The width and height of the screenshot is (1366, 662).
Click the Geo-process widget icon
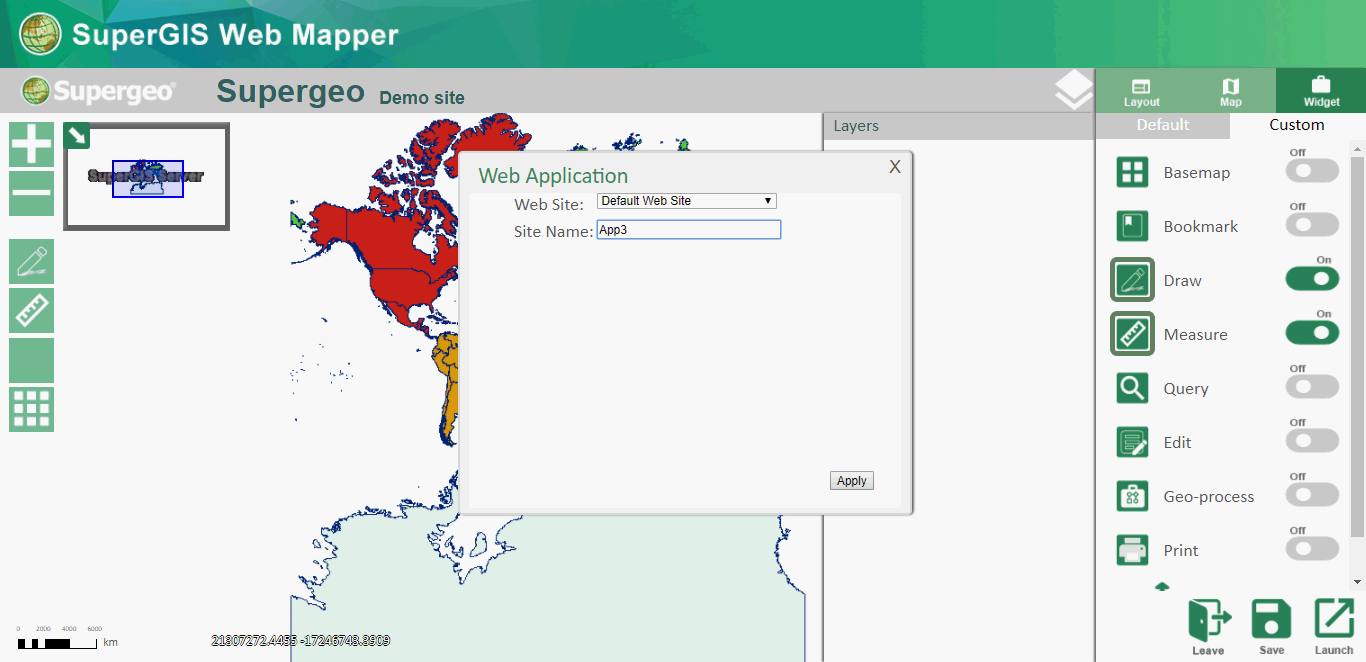click(1132, 496)
